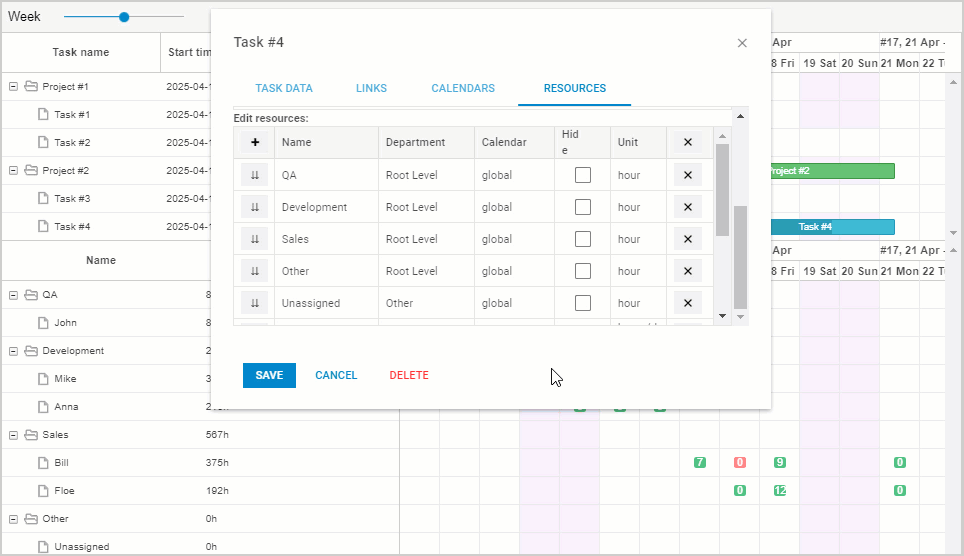Click the Calendar column header in resources table
The image size is (964, 556).
[514, 142]
